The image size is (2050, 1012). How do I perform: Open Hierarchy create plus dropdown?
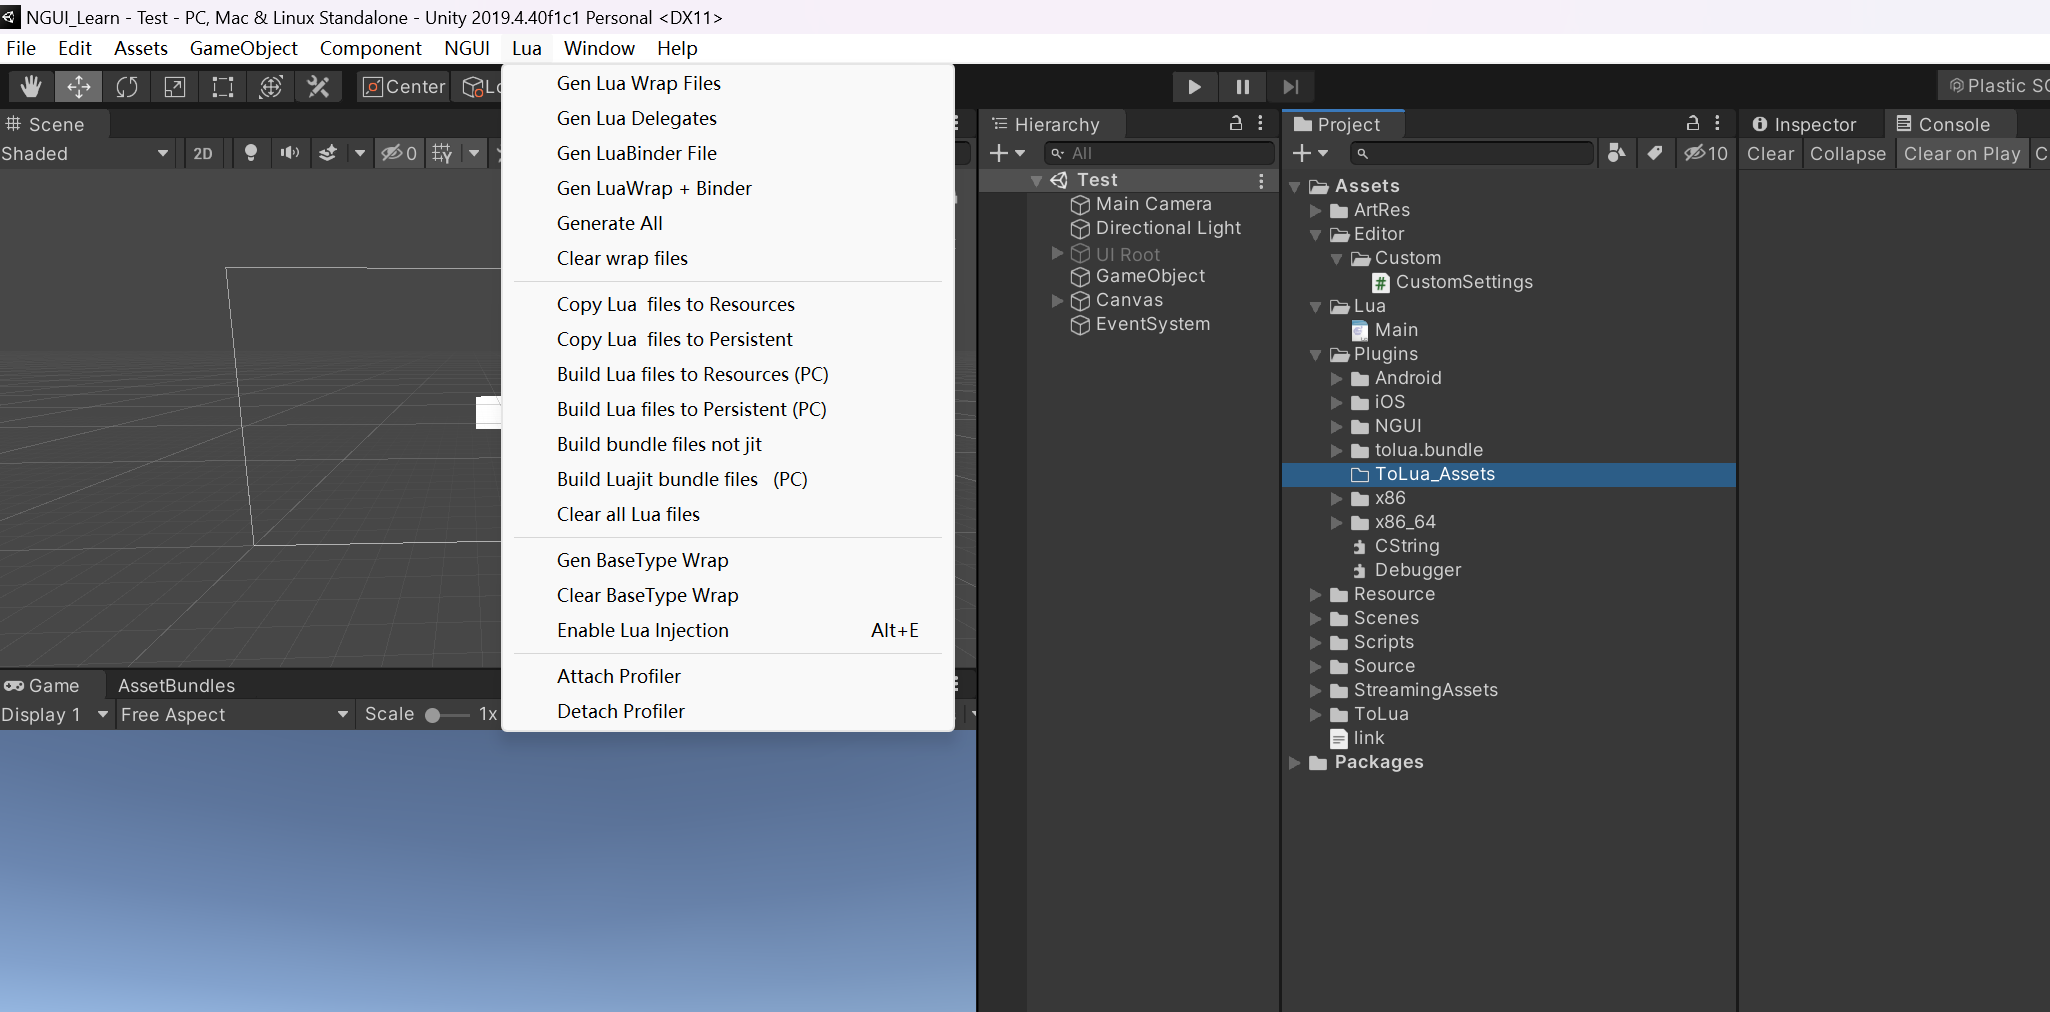tap(1007, 153)
